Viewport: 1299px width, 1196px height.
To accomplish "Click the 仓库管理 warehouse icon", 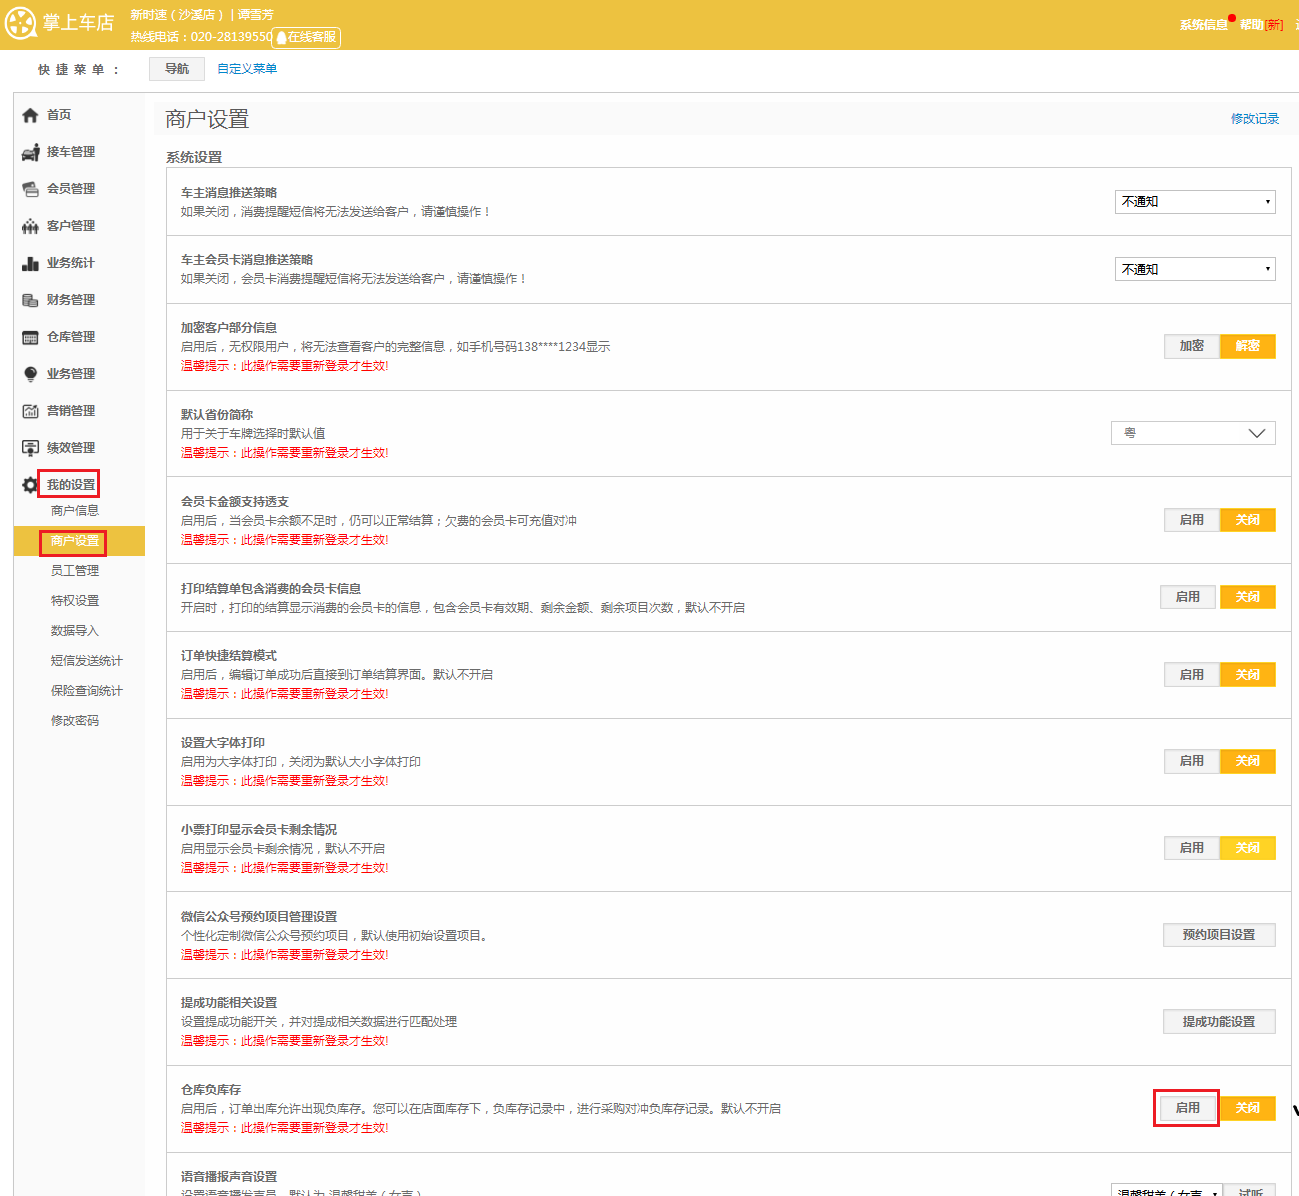I will tap(30, 338).
